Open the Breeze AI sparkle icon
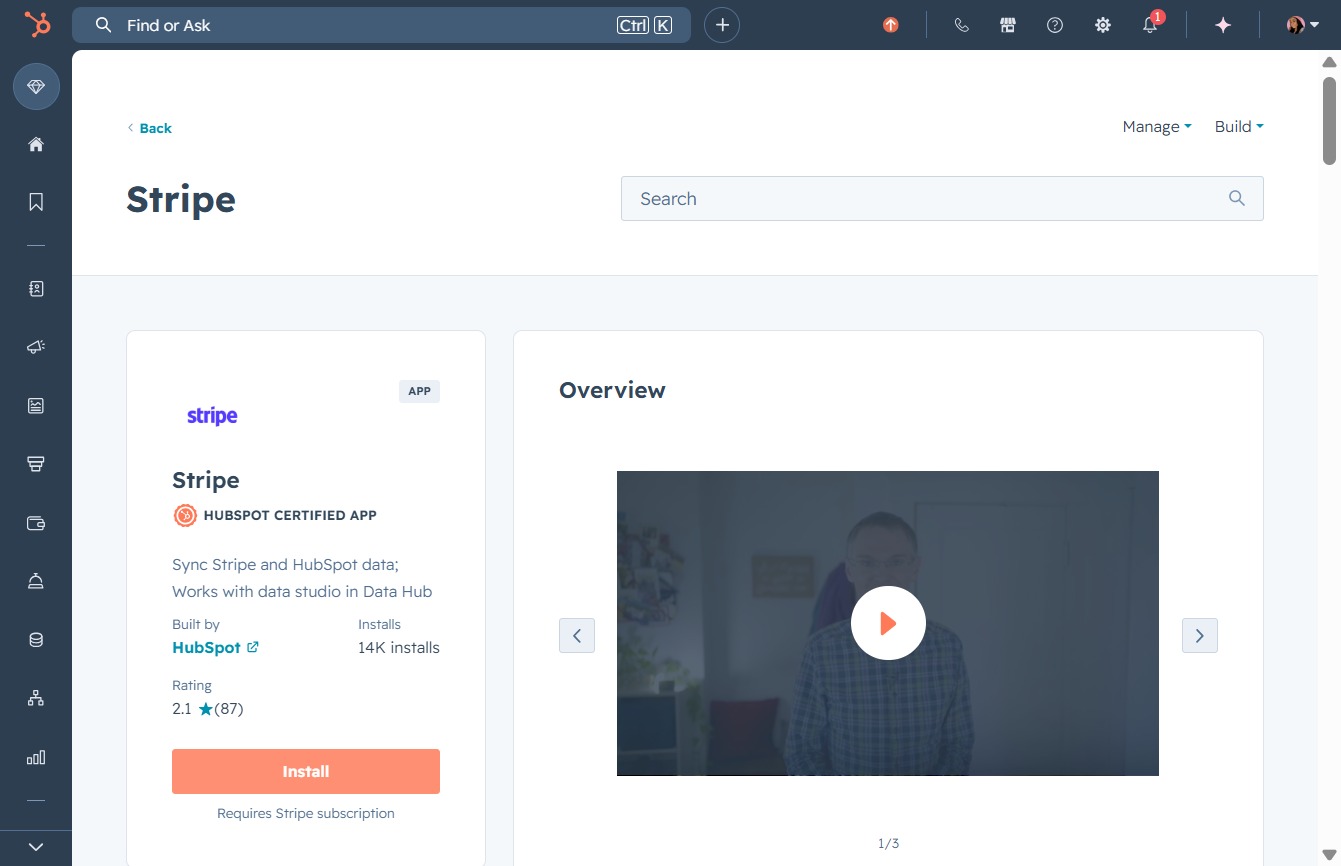This screenshot has height=866, width=1341. pyautogui.click(x=1223, y=25)
